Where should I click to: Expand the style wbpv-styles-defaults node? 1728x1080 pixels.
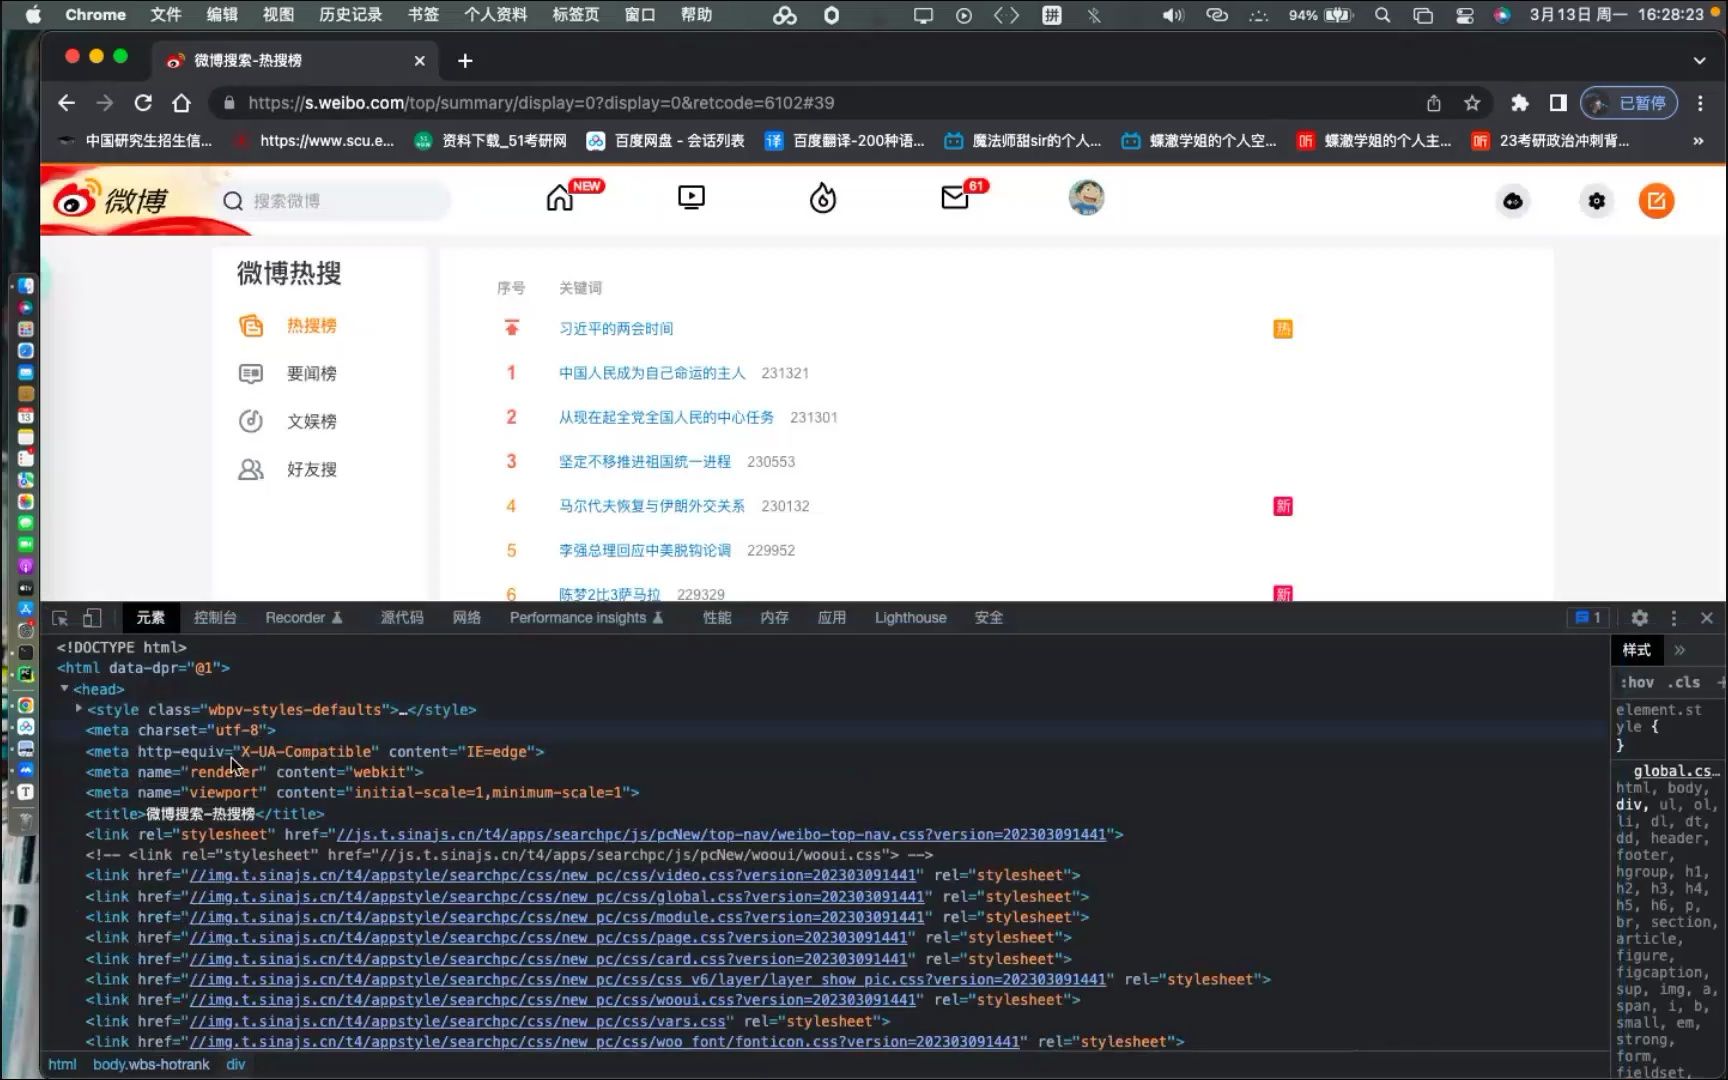[79, 709]
